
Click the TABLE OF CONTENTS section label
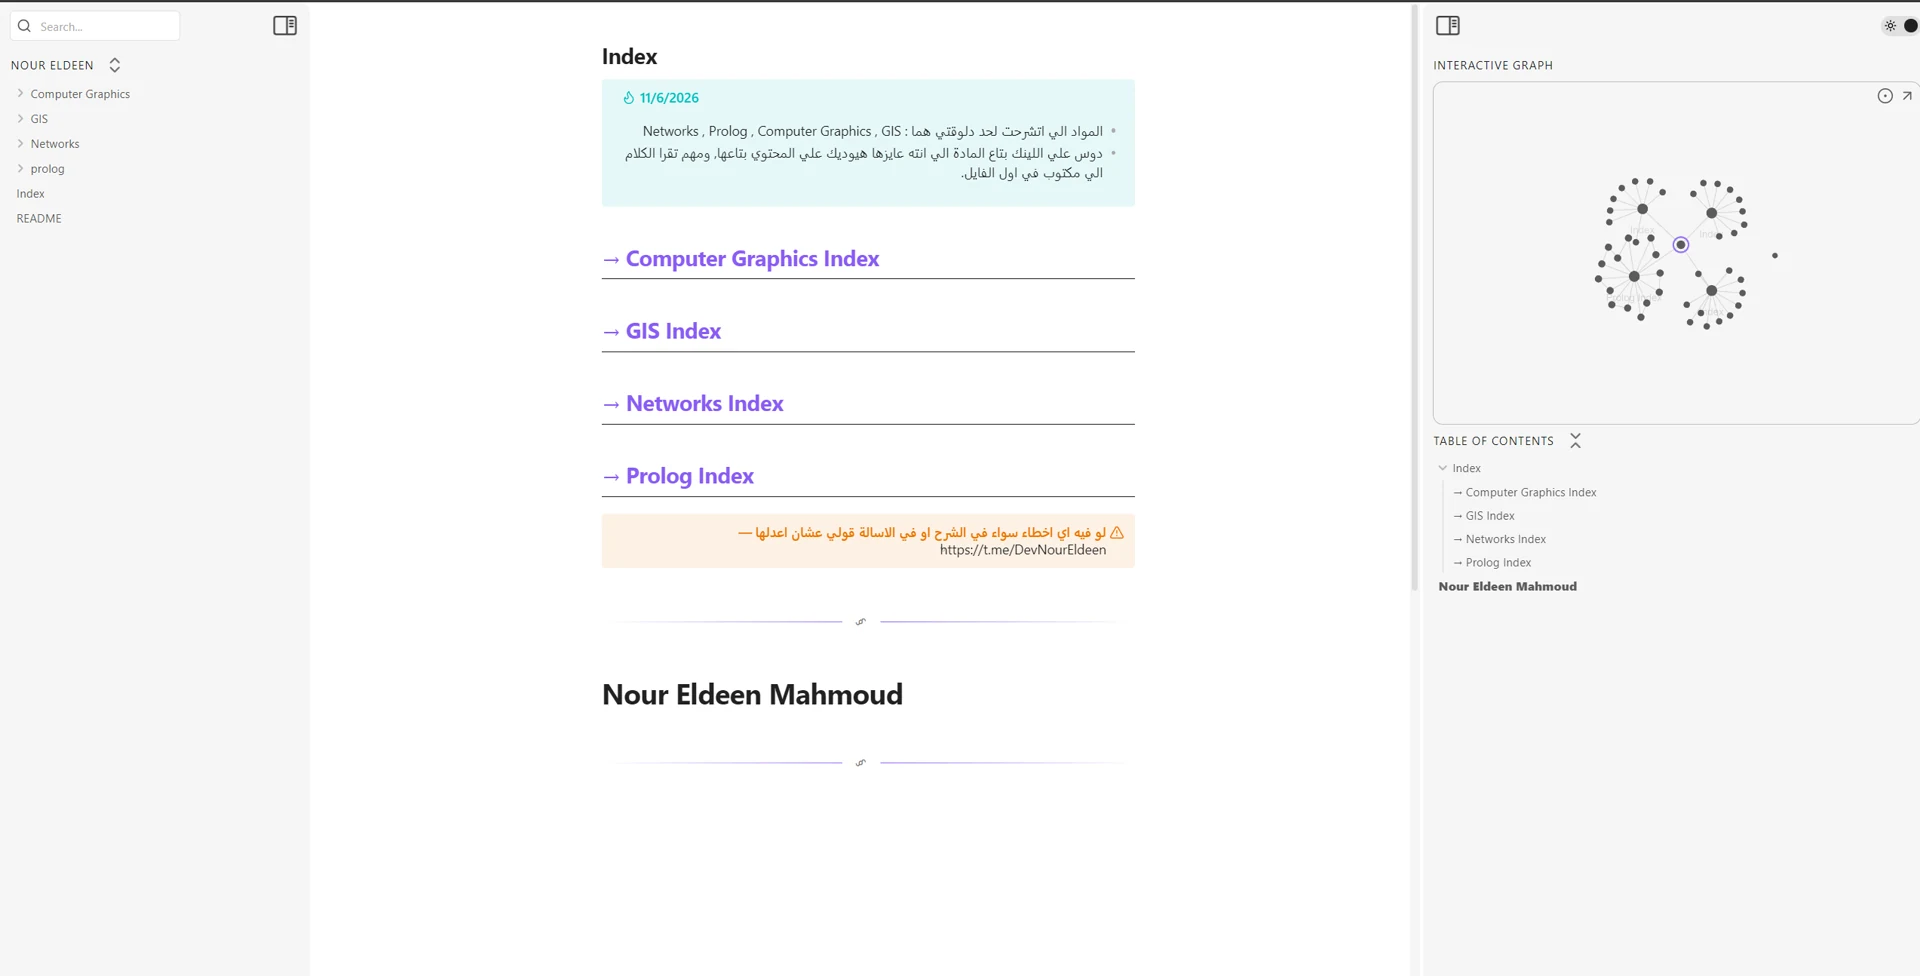coord(1493,441)
